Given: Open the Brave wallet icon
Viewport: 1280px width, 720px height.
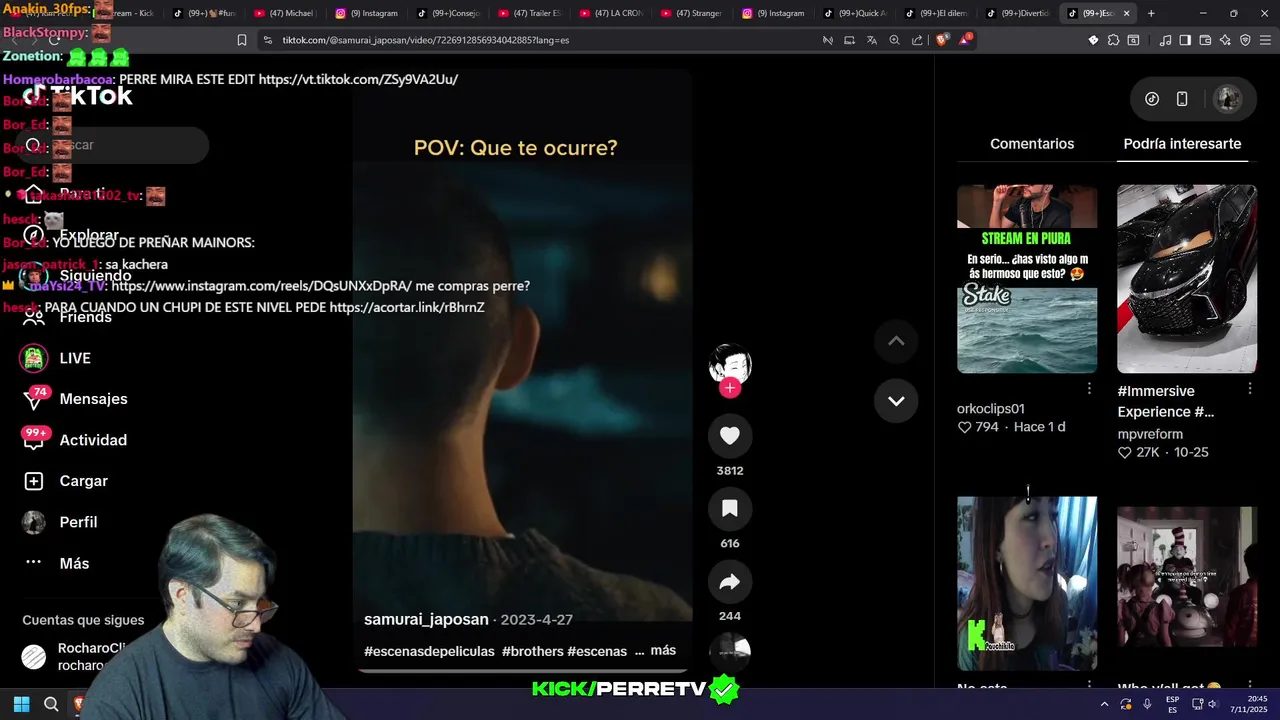Looking at the screenshot, I should (x=1205, y=40).
